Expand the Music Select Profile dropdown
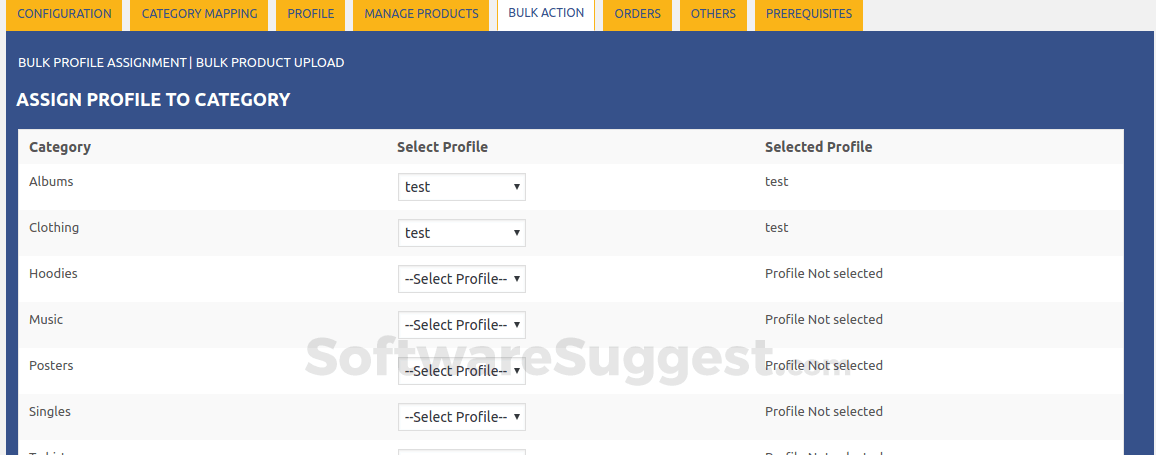Viewport: 1156px width, 455px height. point(462,325)
